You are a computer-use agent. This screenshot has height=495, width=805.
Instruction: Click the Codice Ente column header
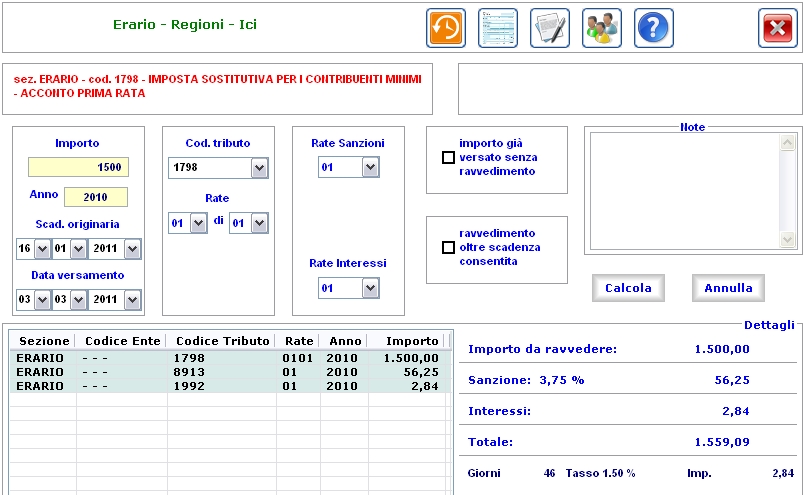coord(122,341)
